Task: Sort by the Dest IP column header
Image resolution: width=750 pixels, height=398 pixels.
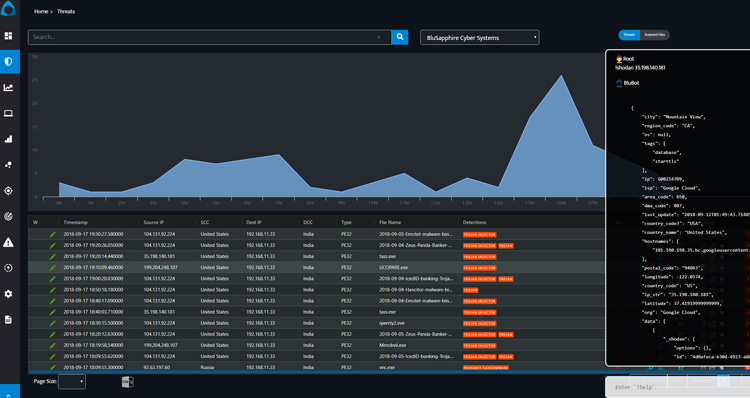Action: (x=254, y=222)
